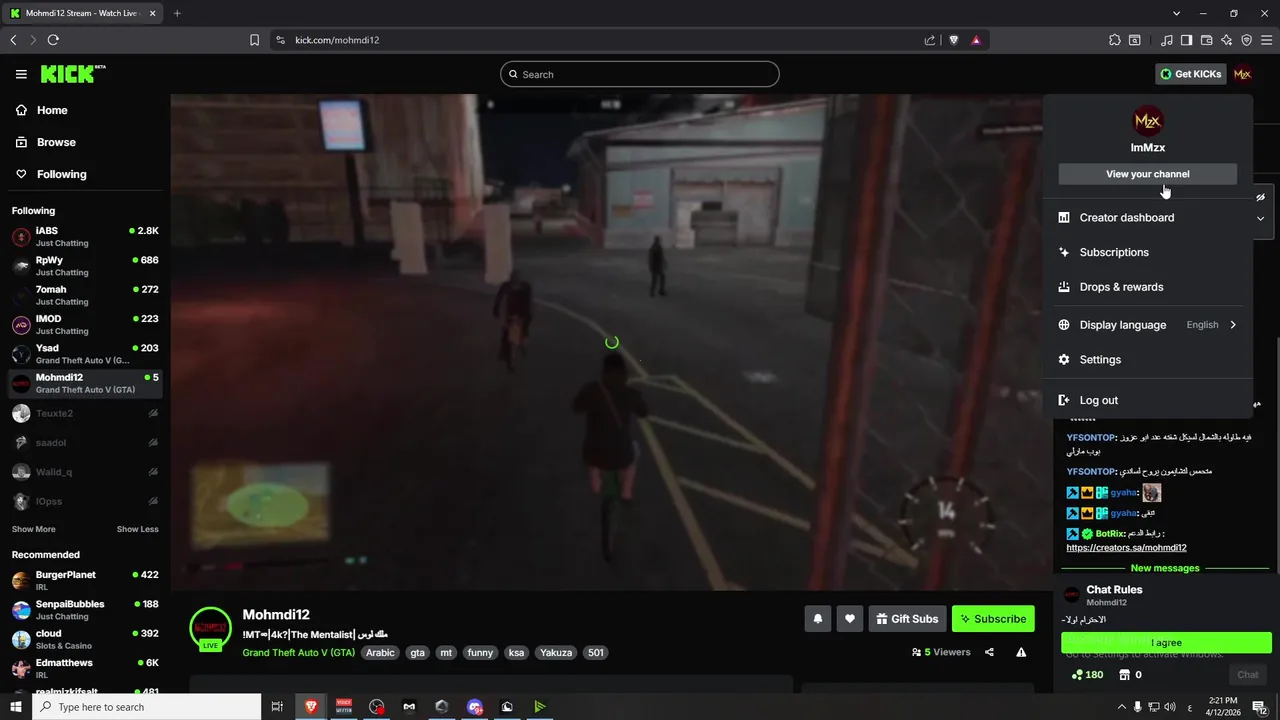Image resolution: width=1280 pixels, height=720 pixels.
Task: Open Brave VPN shield icon
Action: [x=1246, y=40]
